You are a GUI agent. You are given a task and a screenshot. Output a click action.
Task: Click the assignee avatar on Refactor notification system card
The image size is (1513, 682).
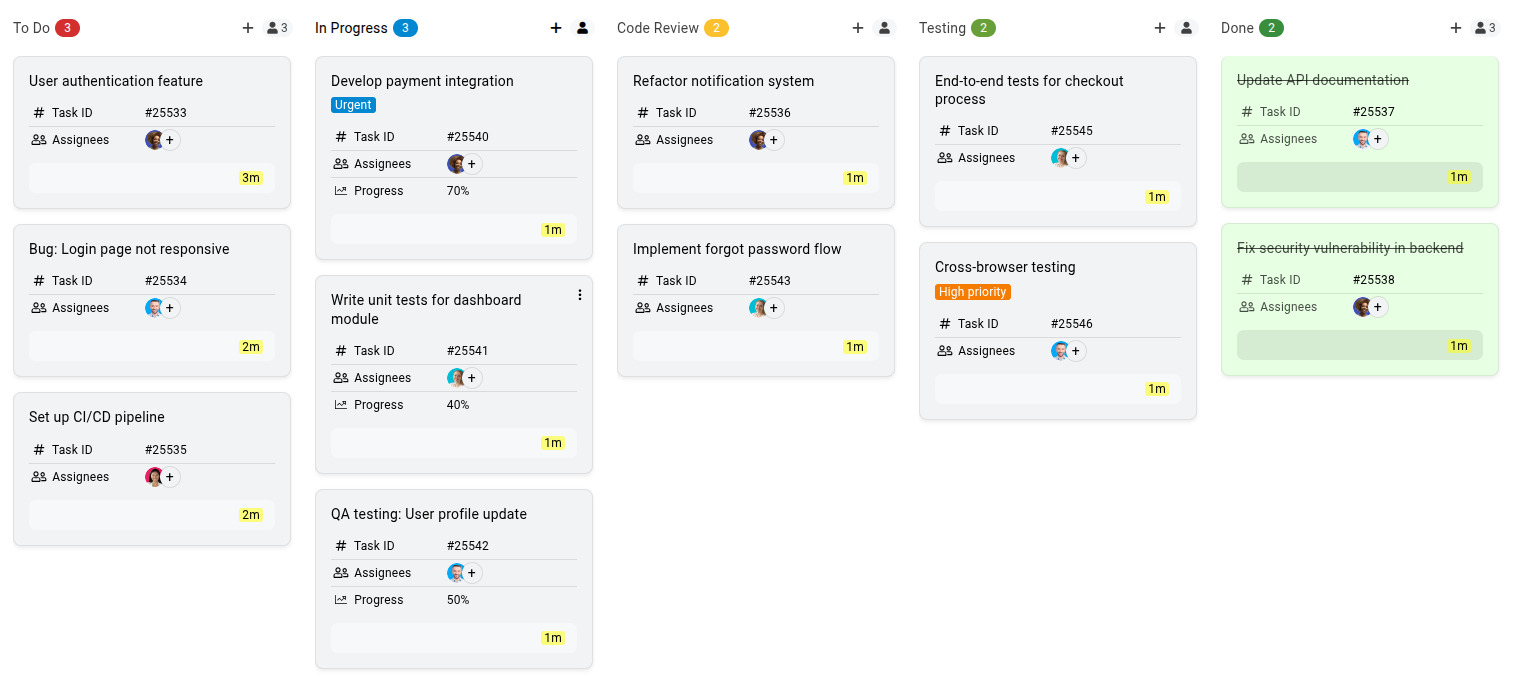pos(757,139)
